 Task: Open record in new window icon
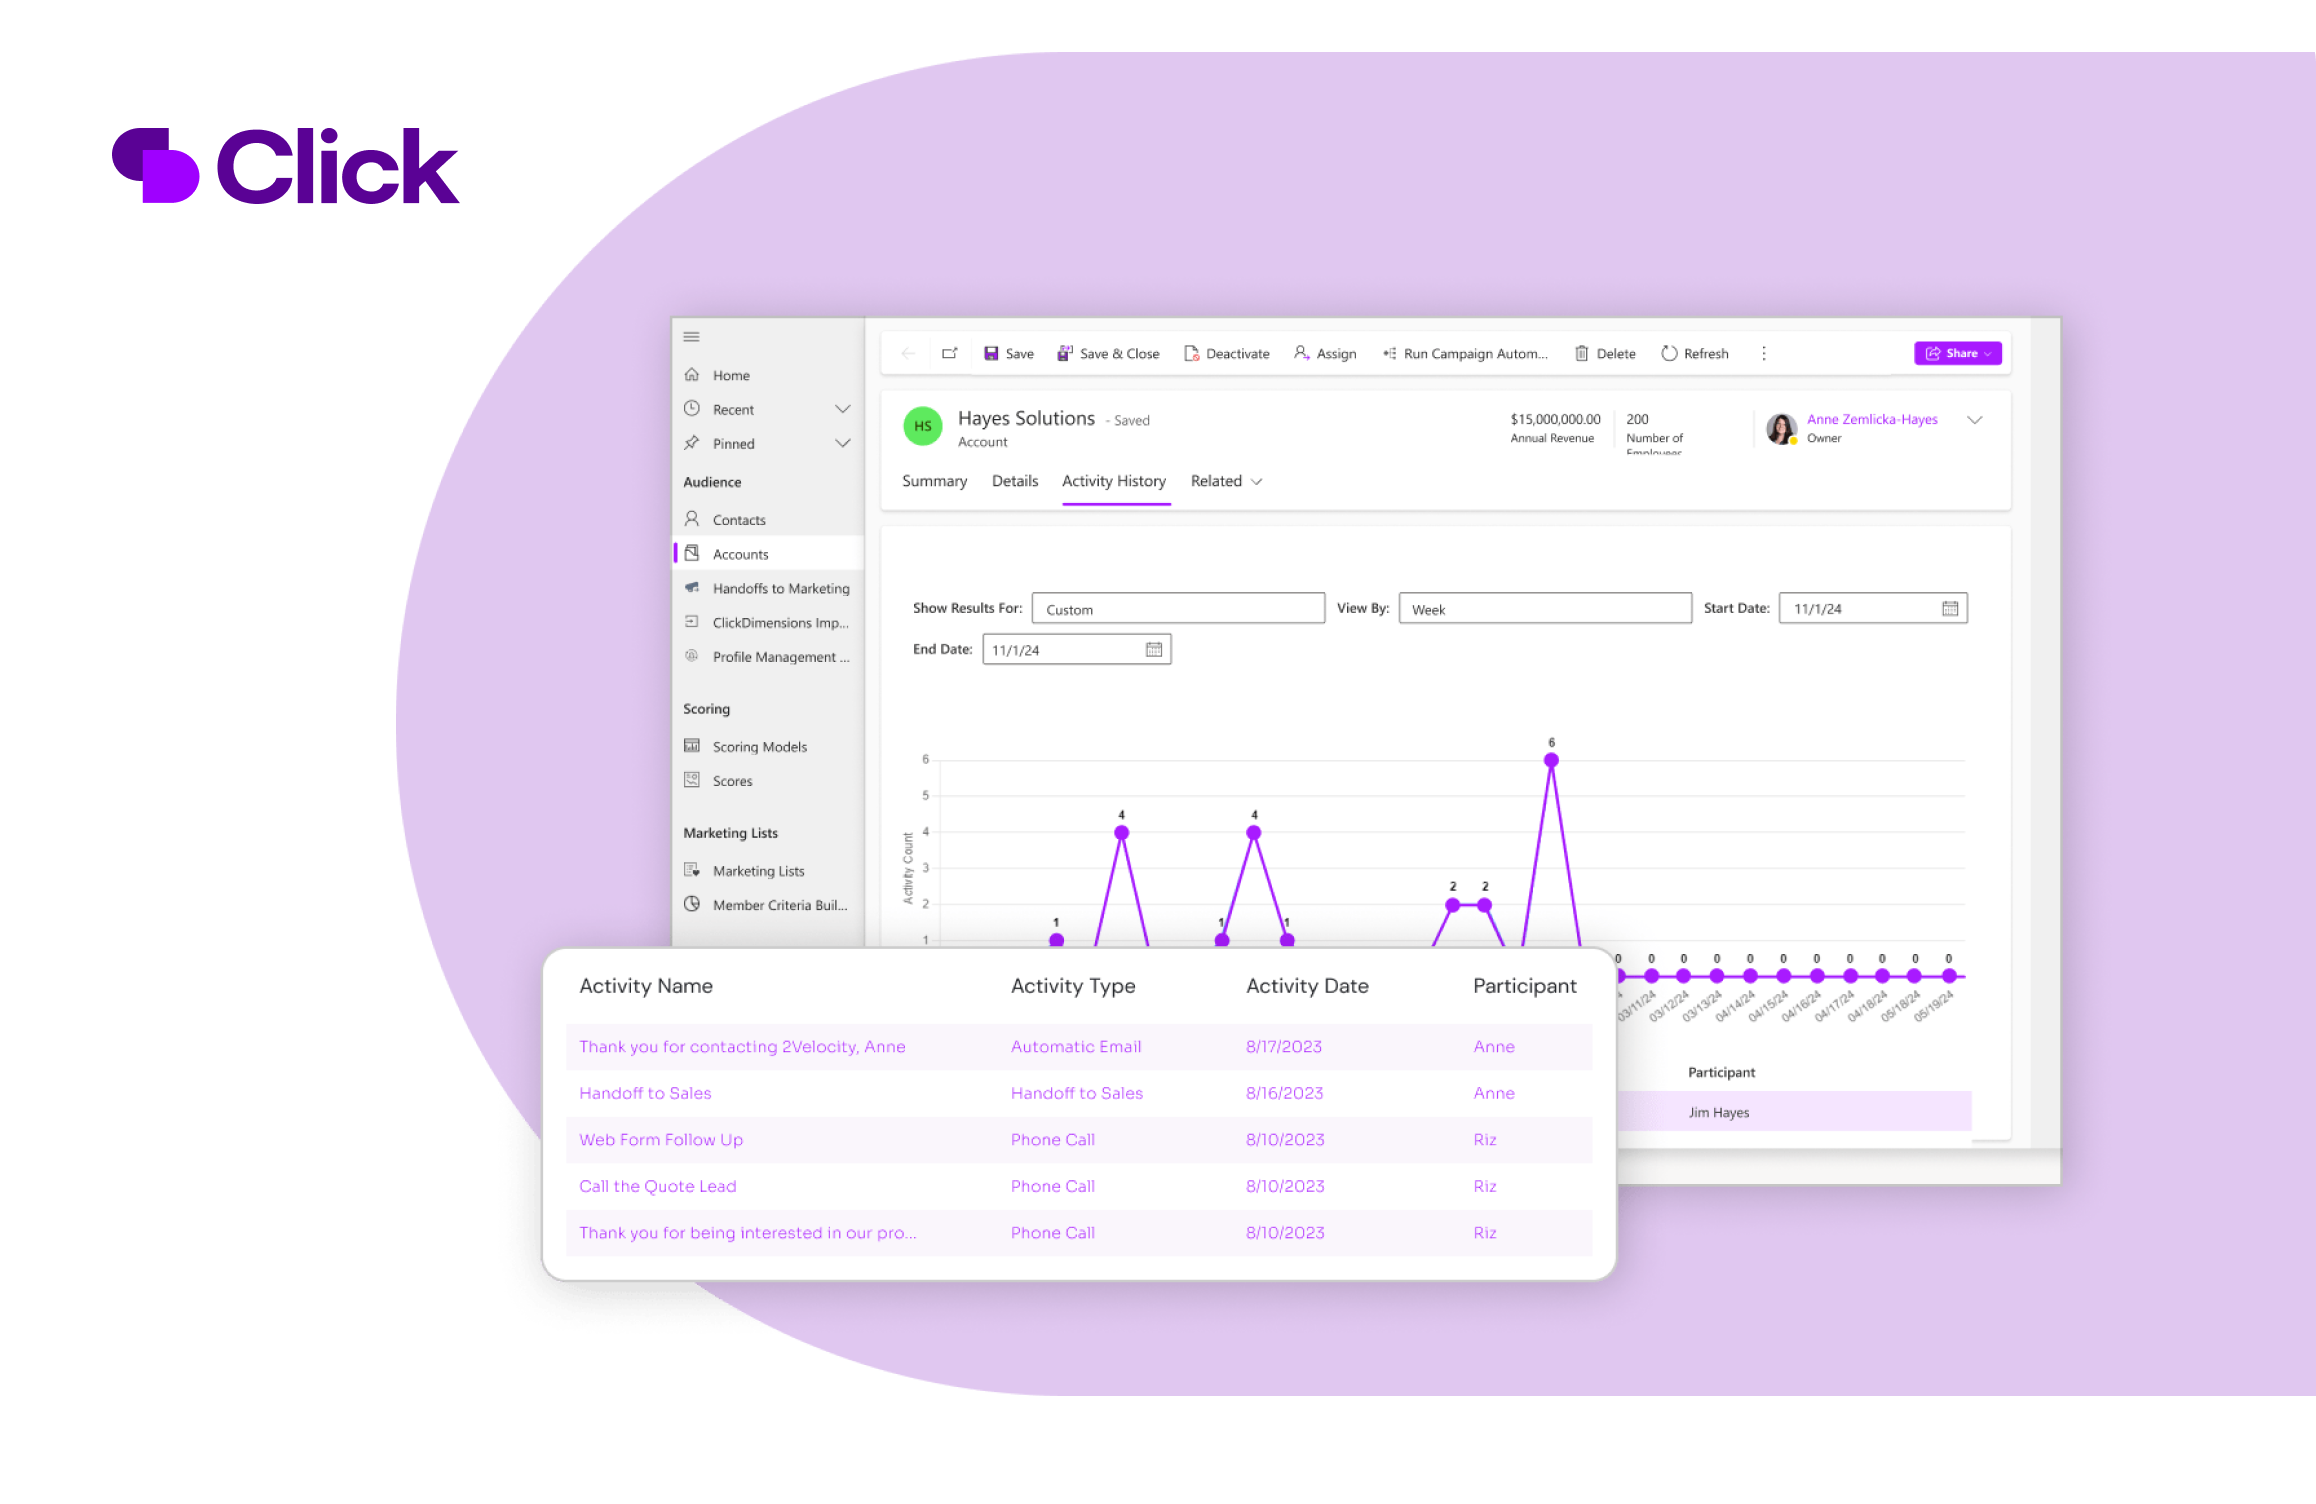pos(949,354)
